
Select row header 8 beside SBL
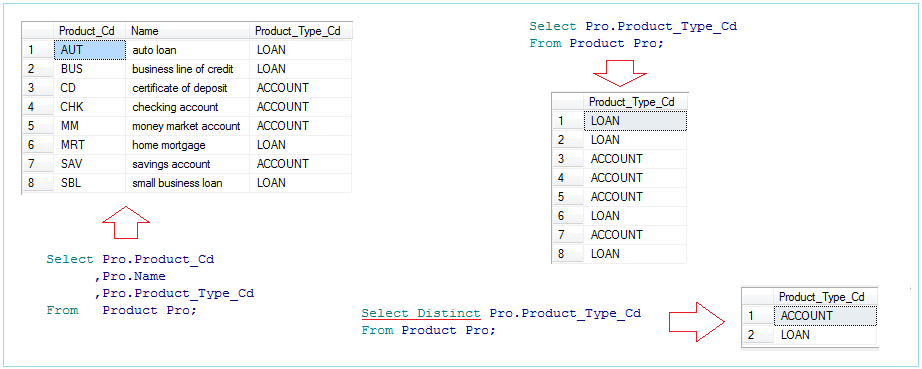pos(38,183)
